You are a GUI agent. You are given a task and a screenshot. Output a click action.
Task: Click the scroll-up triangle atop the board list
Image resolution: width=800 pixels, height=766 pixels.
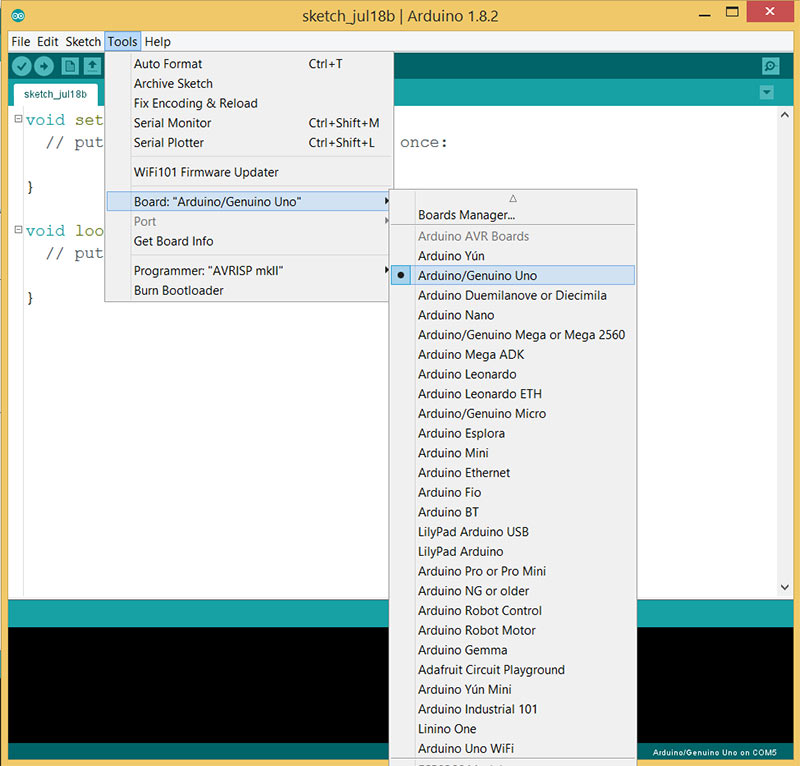(513, 197)
